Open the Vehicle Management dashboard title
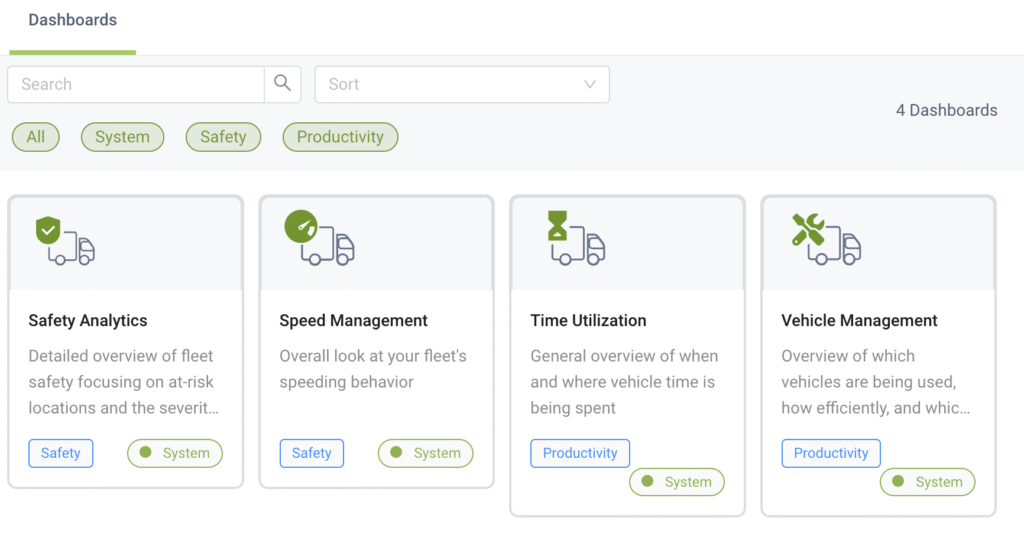 (859, 320)
